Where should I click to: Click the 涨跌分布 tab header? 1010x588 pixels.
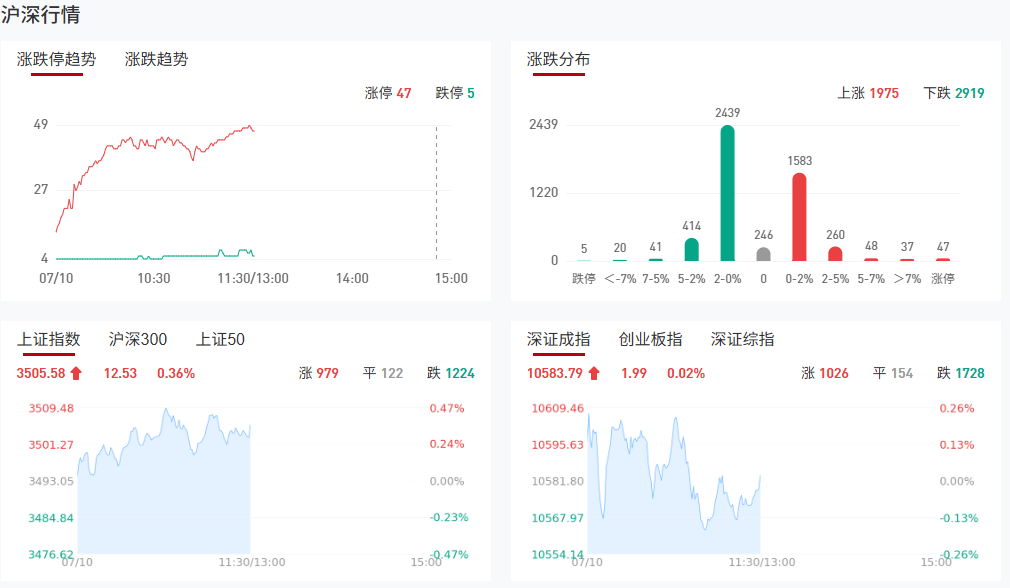559,59
